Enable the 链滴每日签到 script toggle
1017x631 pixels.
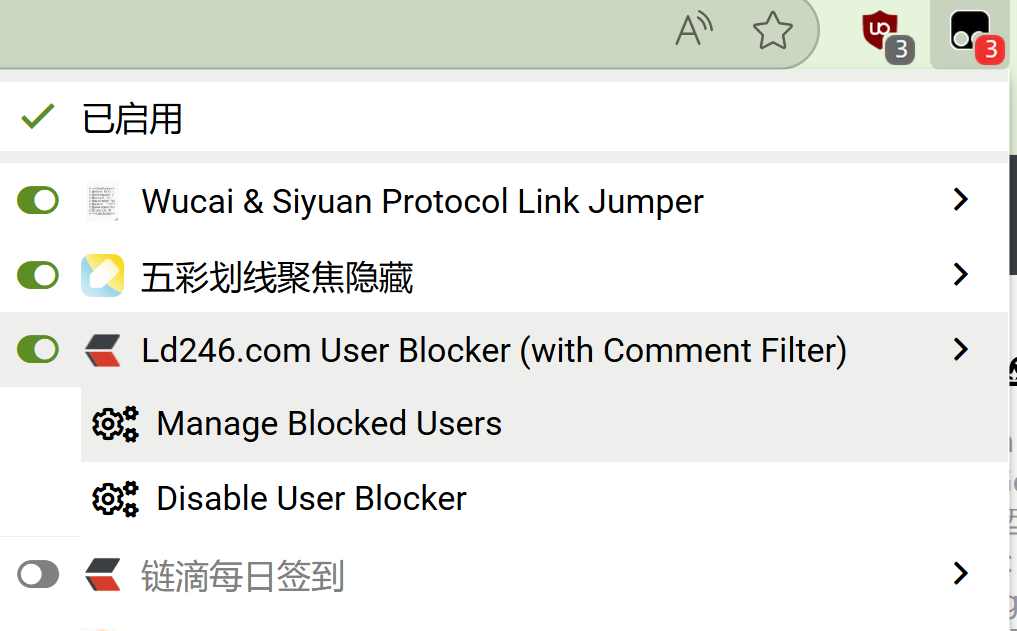click(x=38, y=575)
